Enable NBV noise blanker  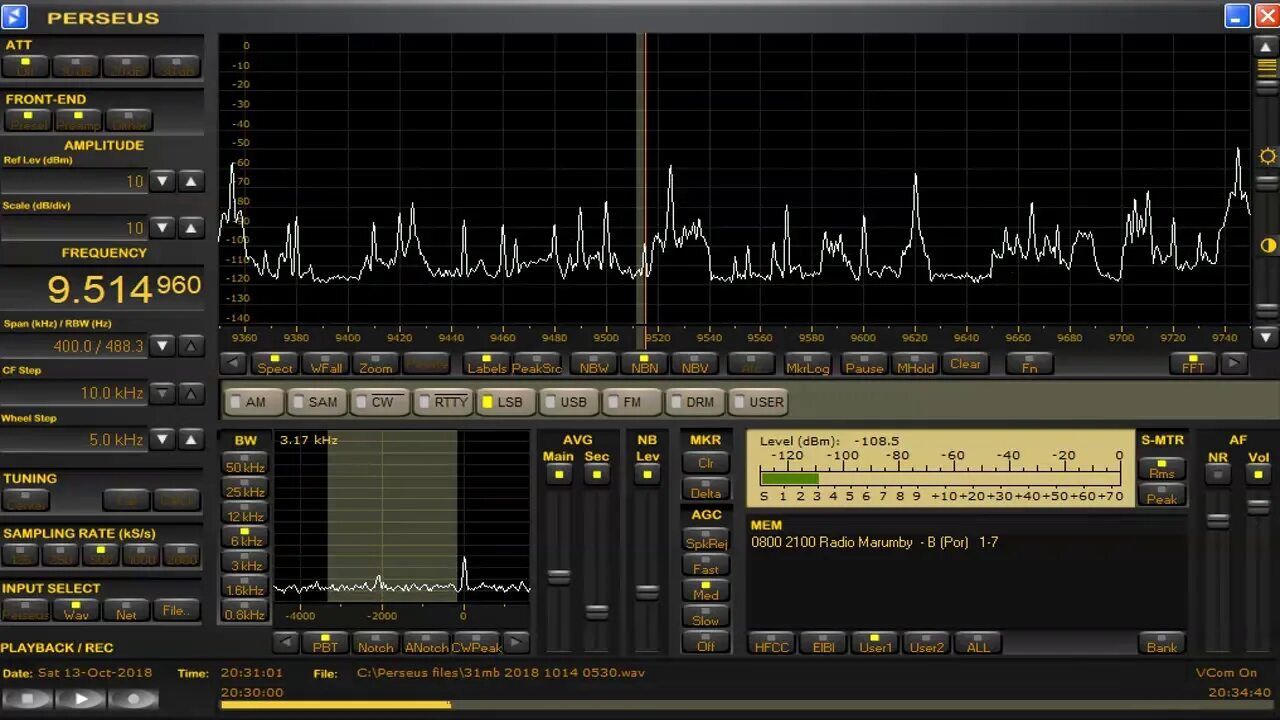pos(695,364)
